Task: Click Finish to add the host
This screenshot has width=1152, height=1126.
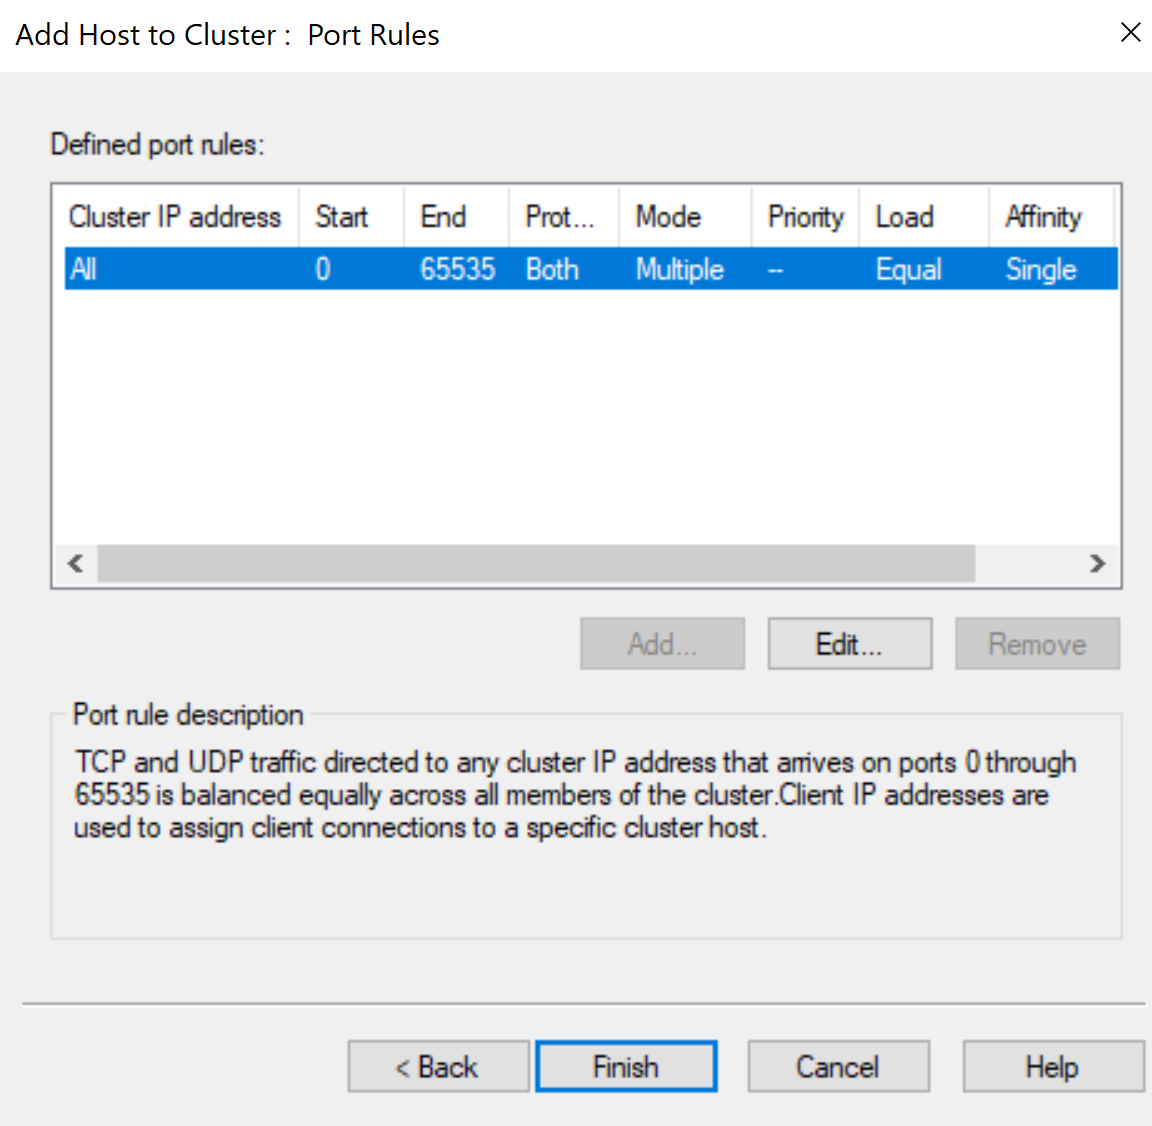Action: coord(626,1066)
